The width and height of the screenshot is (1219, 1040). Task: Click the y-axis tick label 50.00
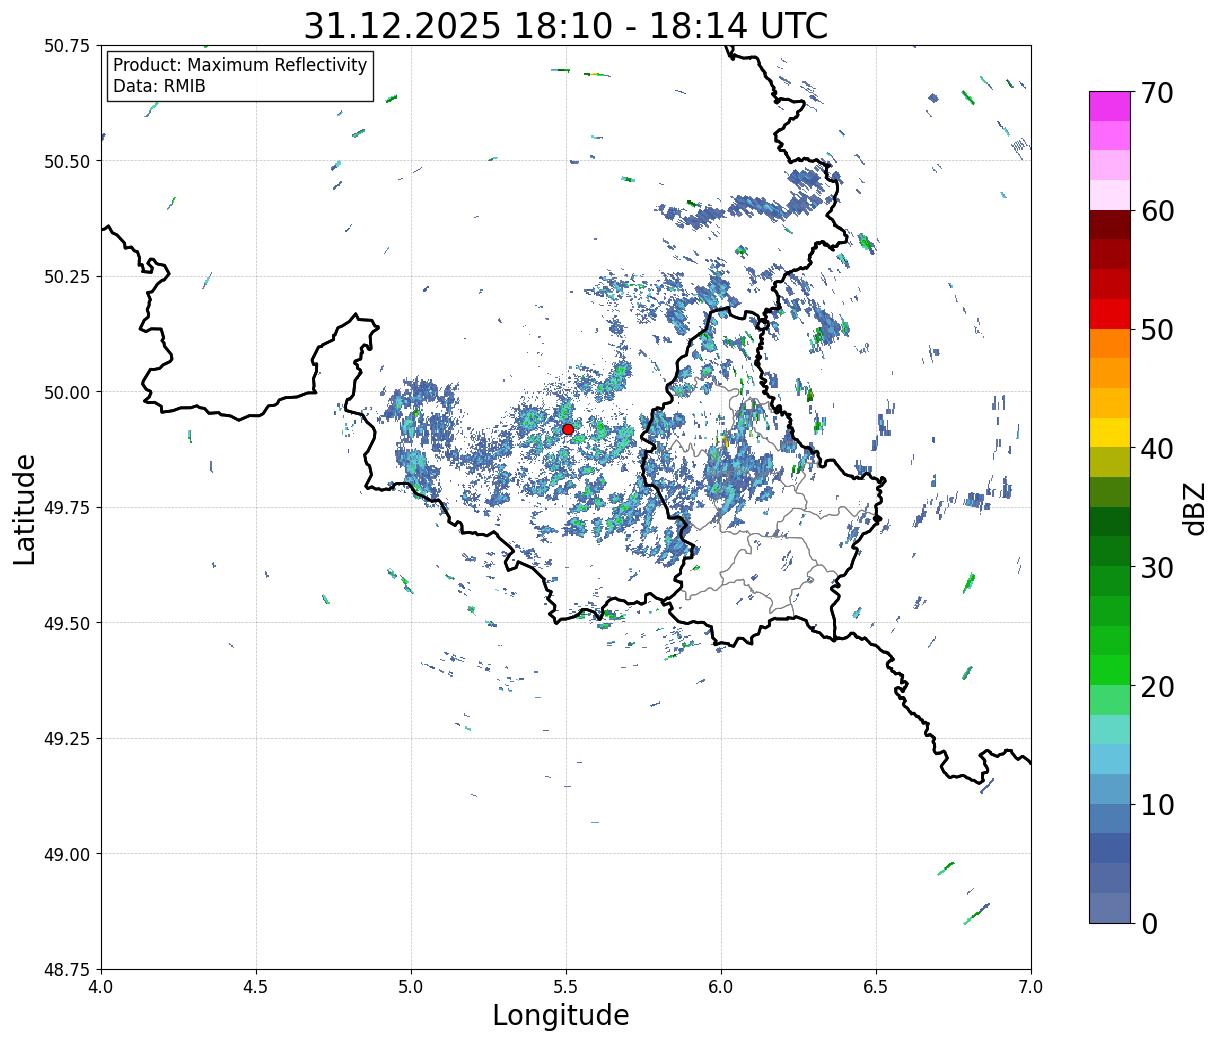coord(66,392)
